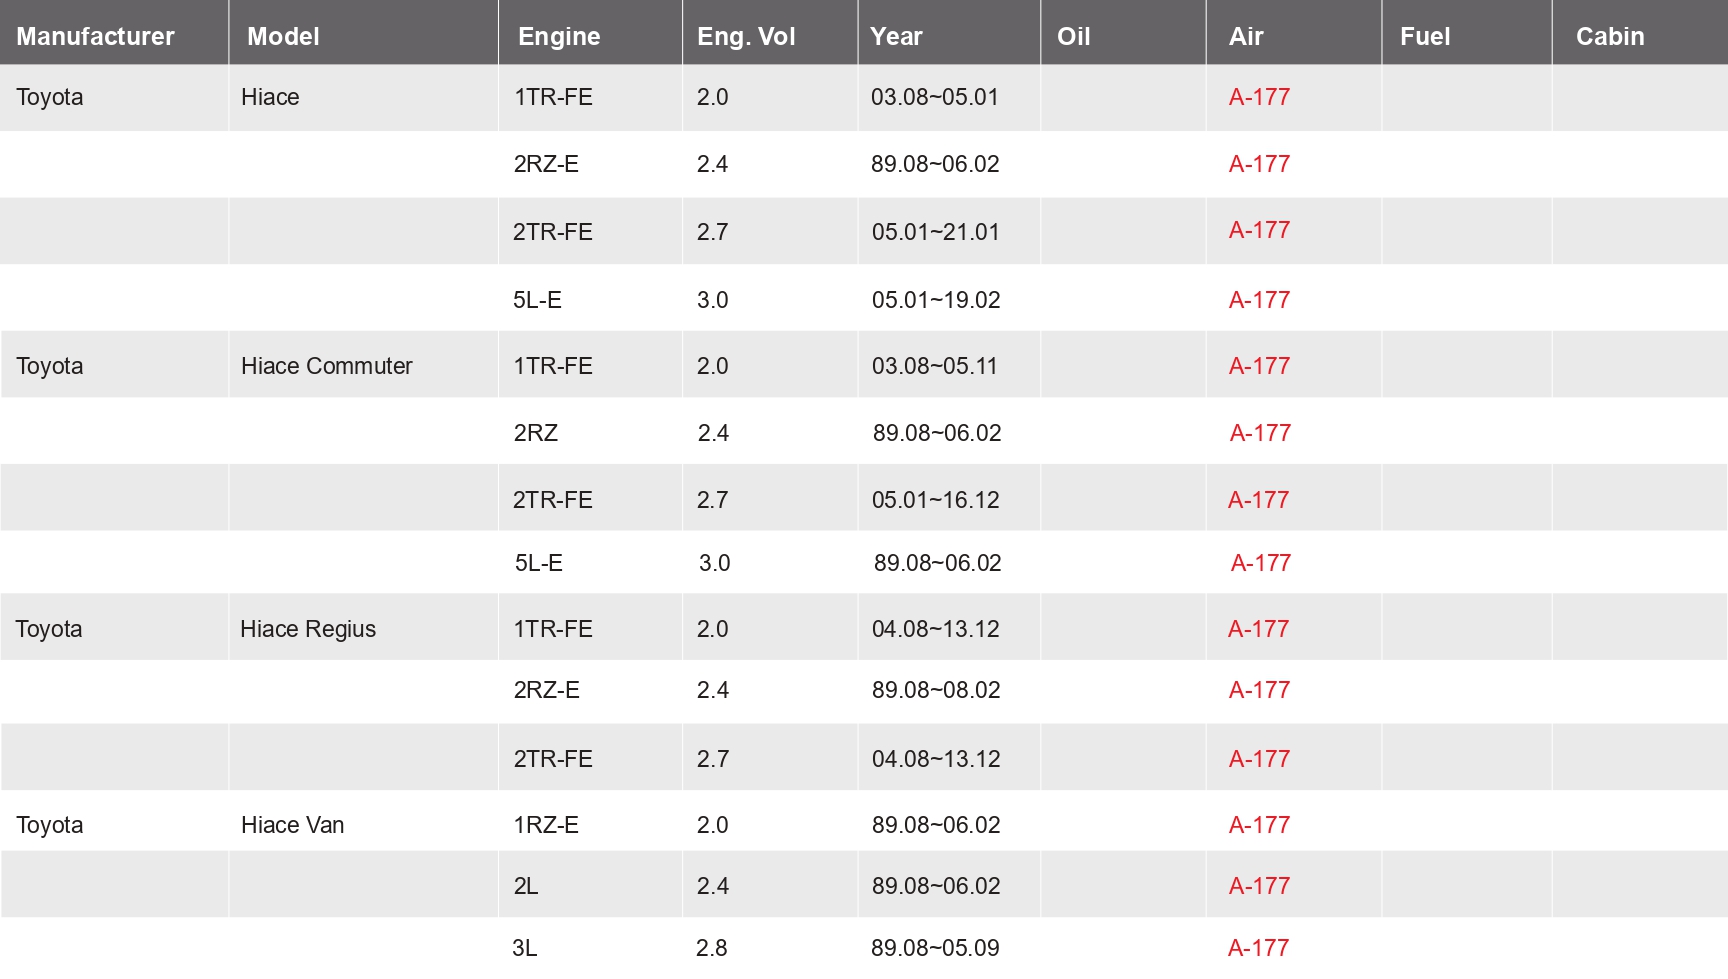Click engine 1TR-FE in the Hiace row
This screenshot has width=1728, height=979.
pyautogui.click(x=553, y=97)
